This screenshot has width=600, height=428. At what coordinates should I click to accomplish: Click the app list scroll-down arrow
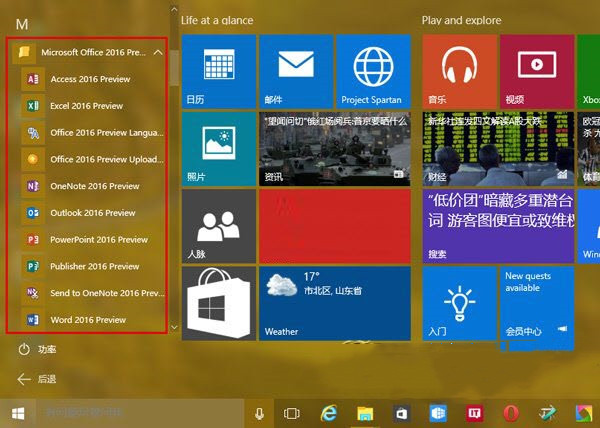tap(174, 327)
